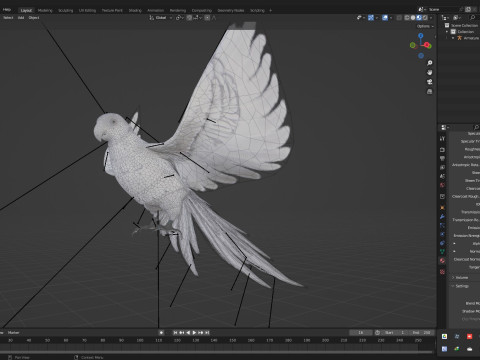Toggle X-ray mode in viewport header

(x=399, y=18)
